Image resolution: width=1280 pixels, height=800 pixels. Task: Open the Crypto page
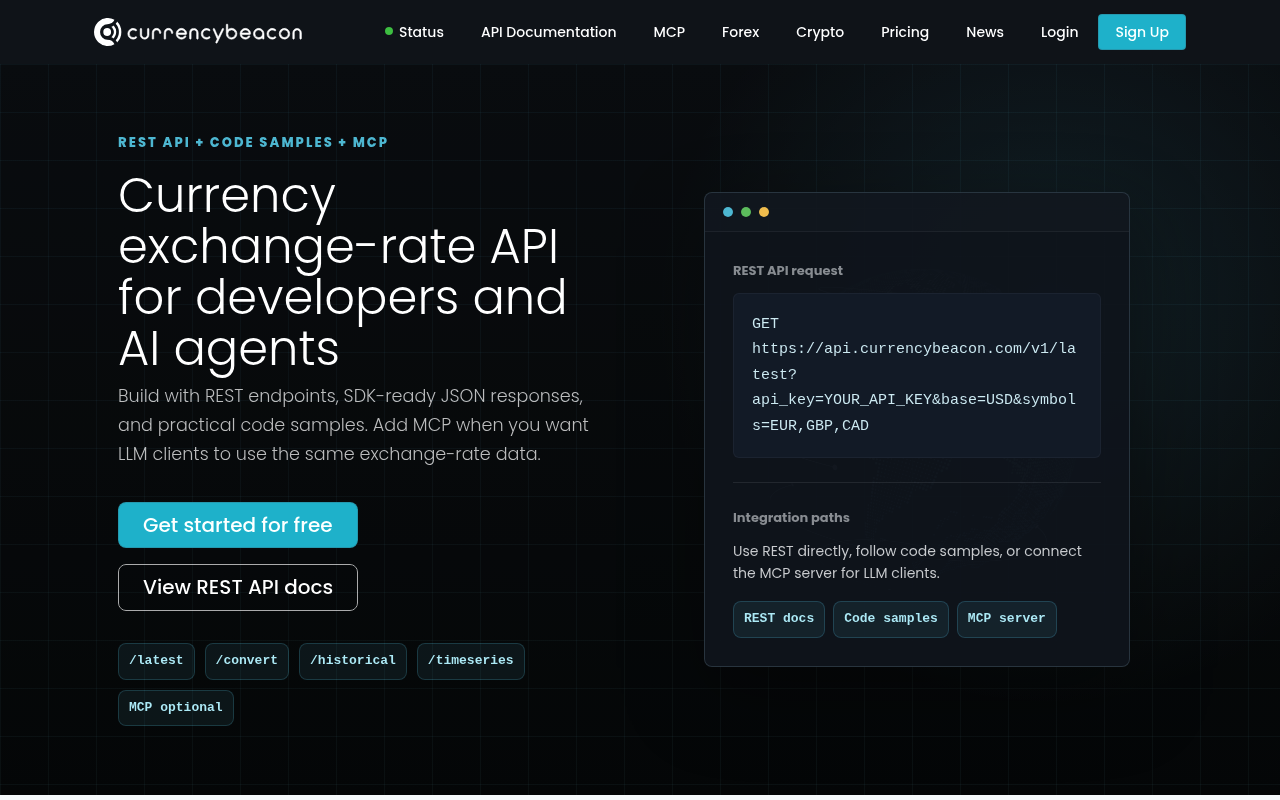click(x=820, y=32)
